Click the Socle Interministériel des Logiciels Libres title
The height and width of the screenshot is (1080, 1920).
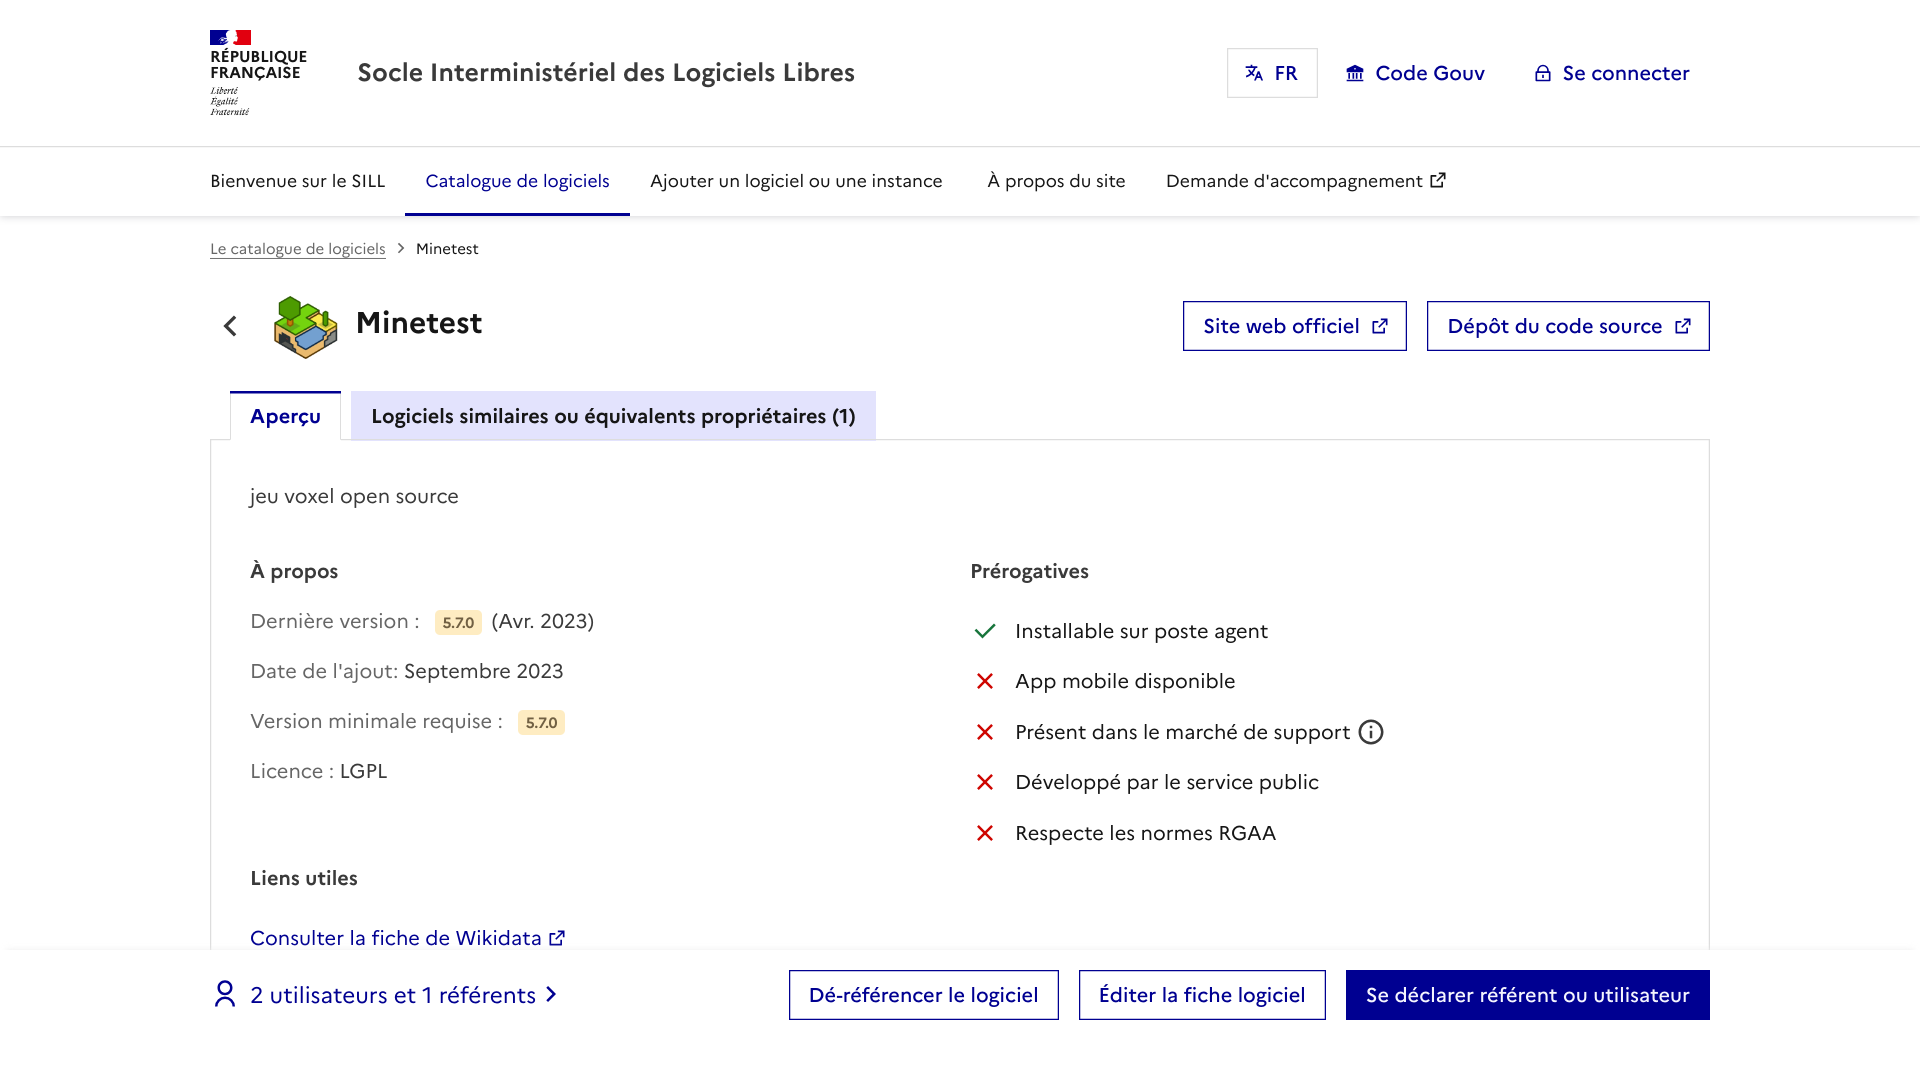click(x=606, y=72)
